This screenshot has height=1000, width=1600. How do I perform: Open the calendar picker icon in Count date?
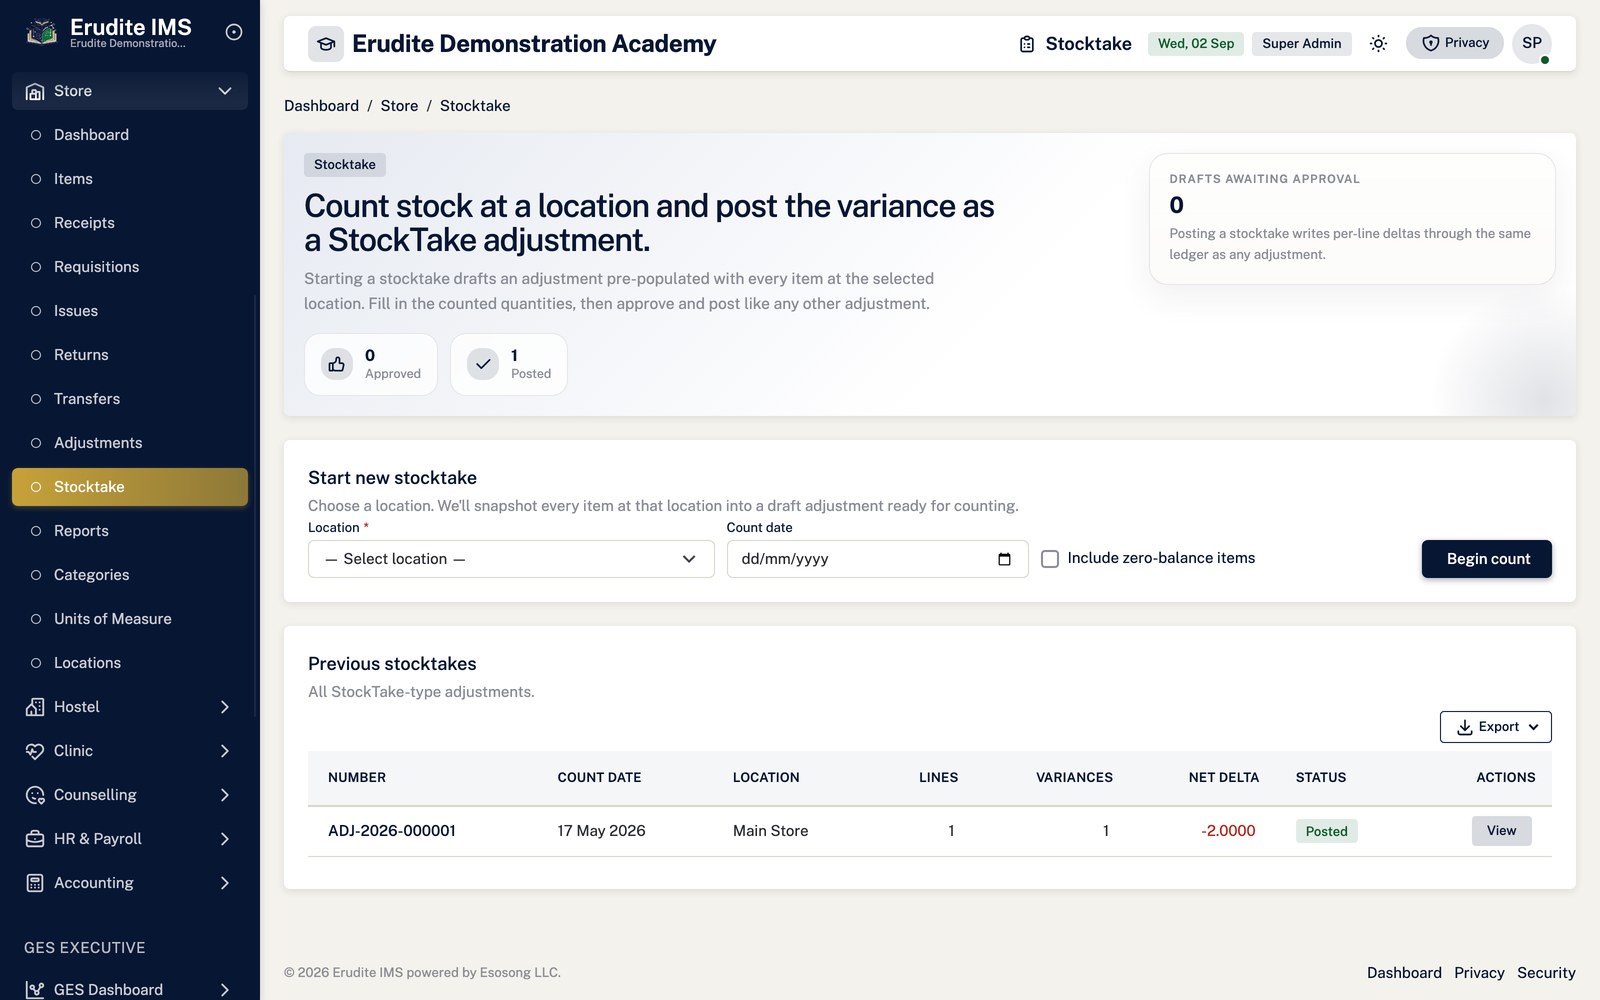[1004, 559]
